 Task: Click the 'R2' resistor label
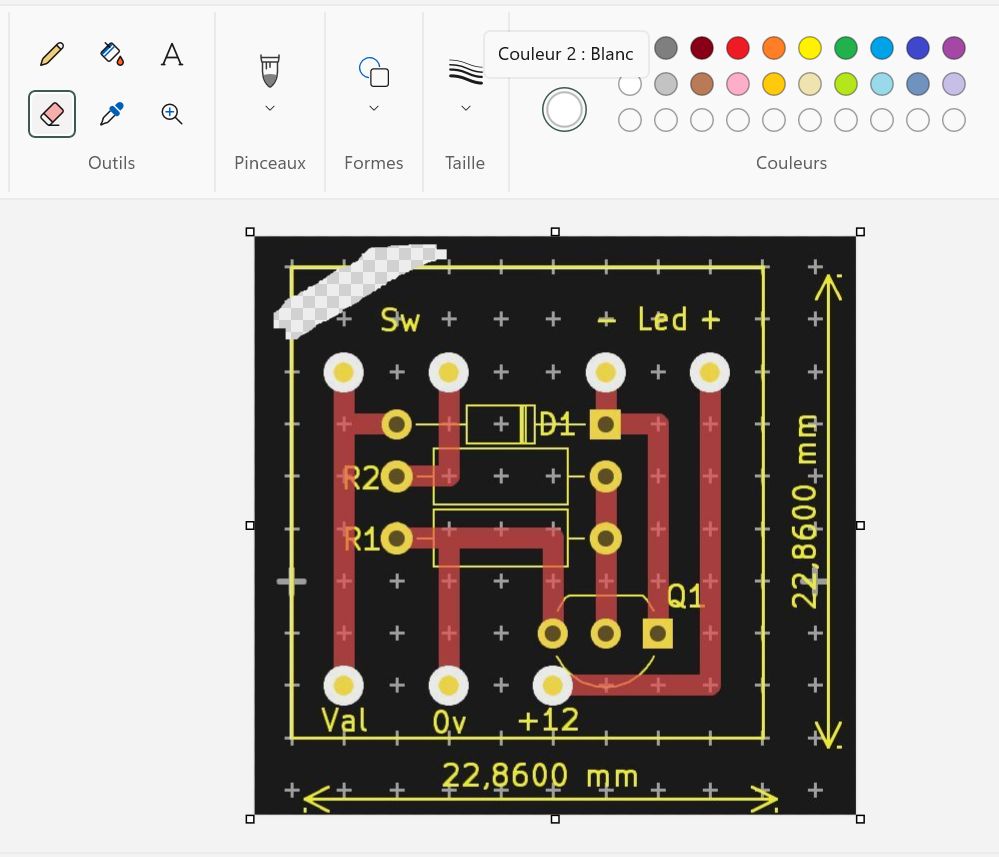pos(361,478)
